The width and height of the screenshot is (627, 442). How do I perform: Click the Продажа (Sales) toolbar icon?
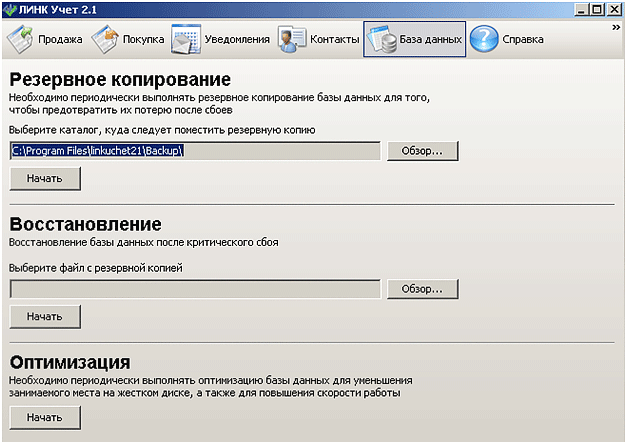click(21, 40)
